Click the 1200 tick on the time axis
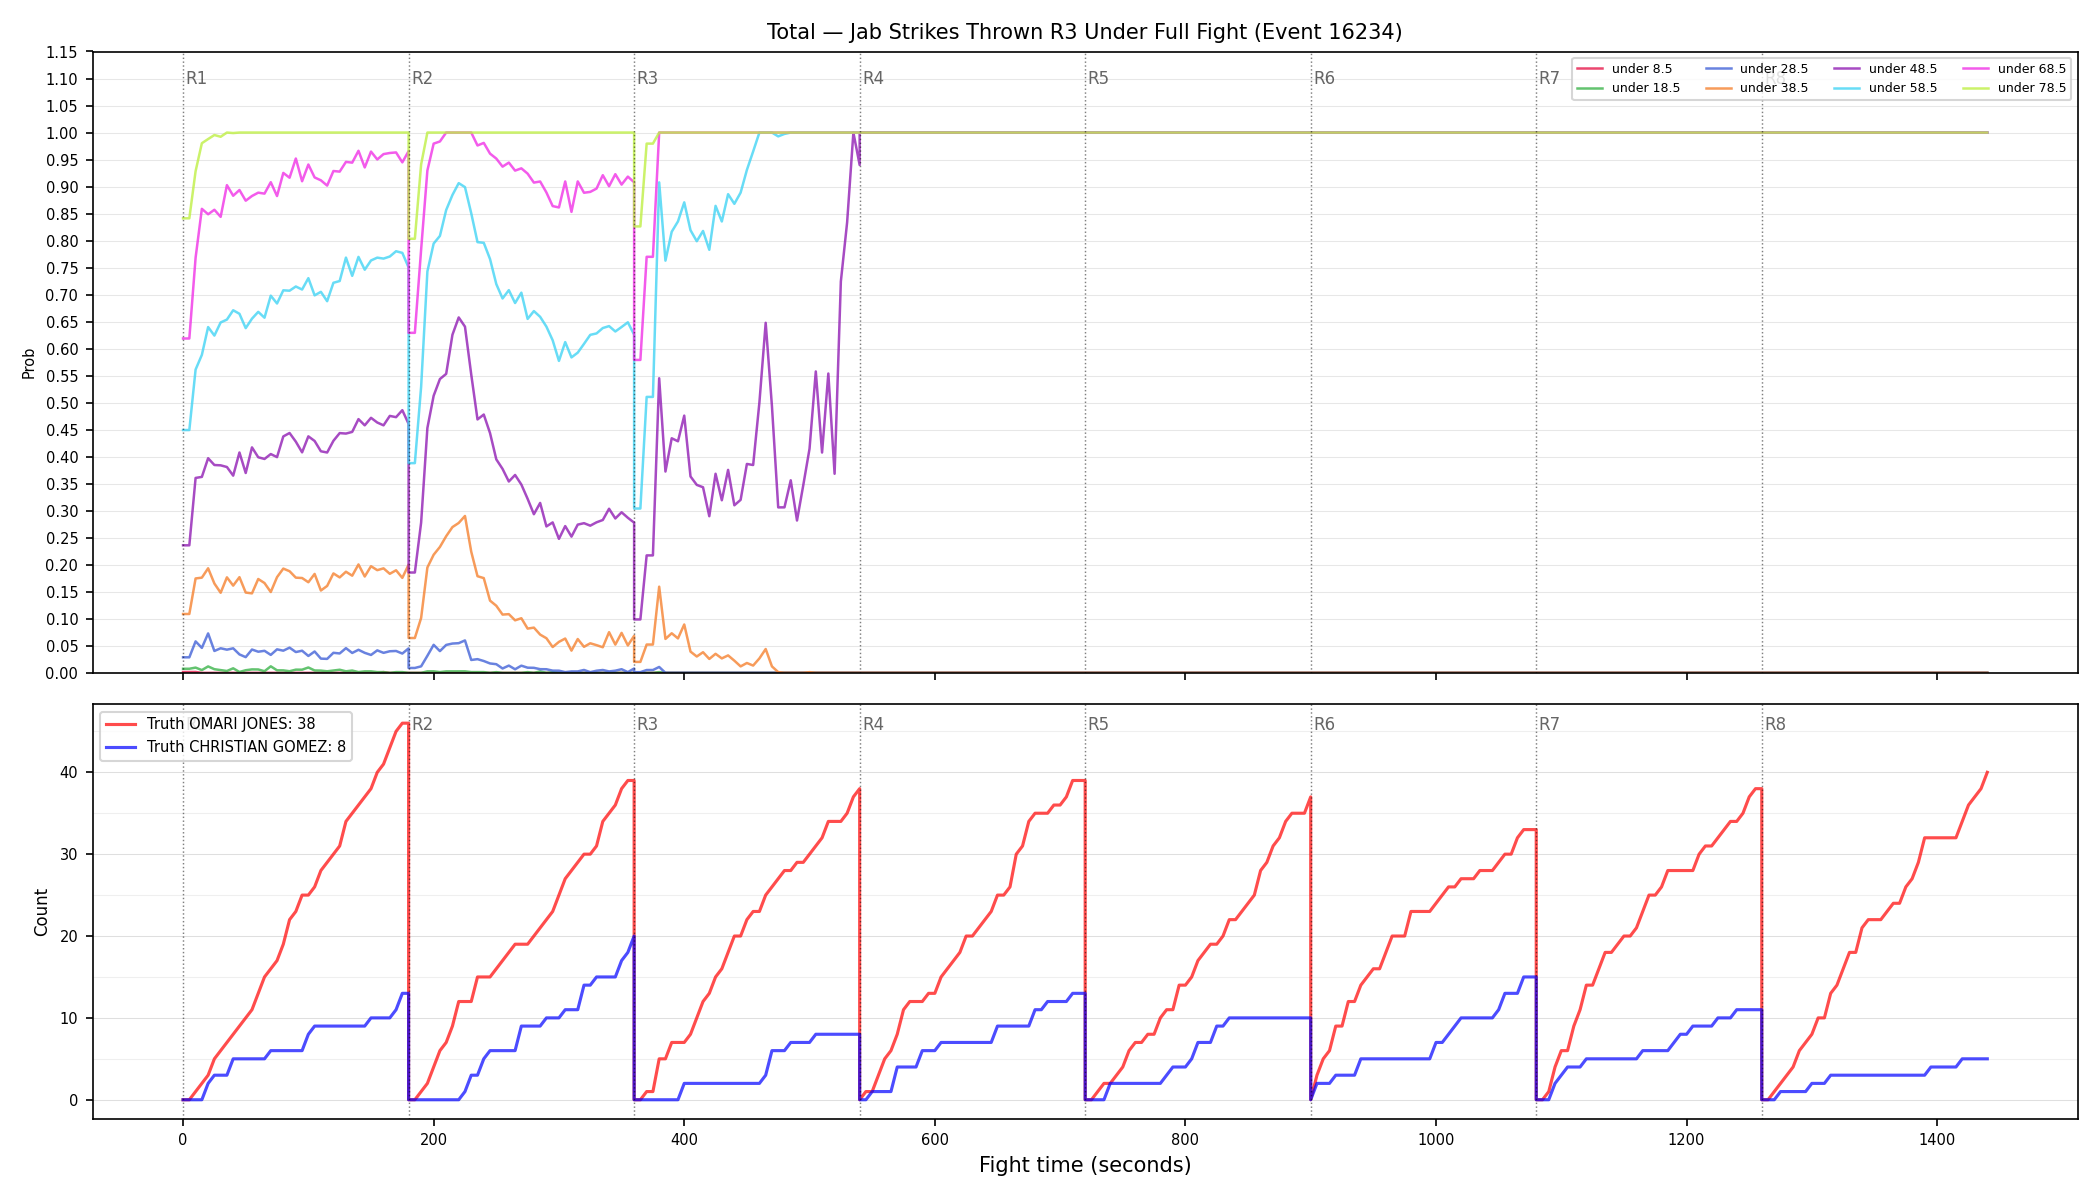Image resolution: width=2100 pixels, height=1200 pixels. click(1687, 1139)
